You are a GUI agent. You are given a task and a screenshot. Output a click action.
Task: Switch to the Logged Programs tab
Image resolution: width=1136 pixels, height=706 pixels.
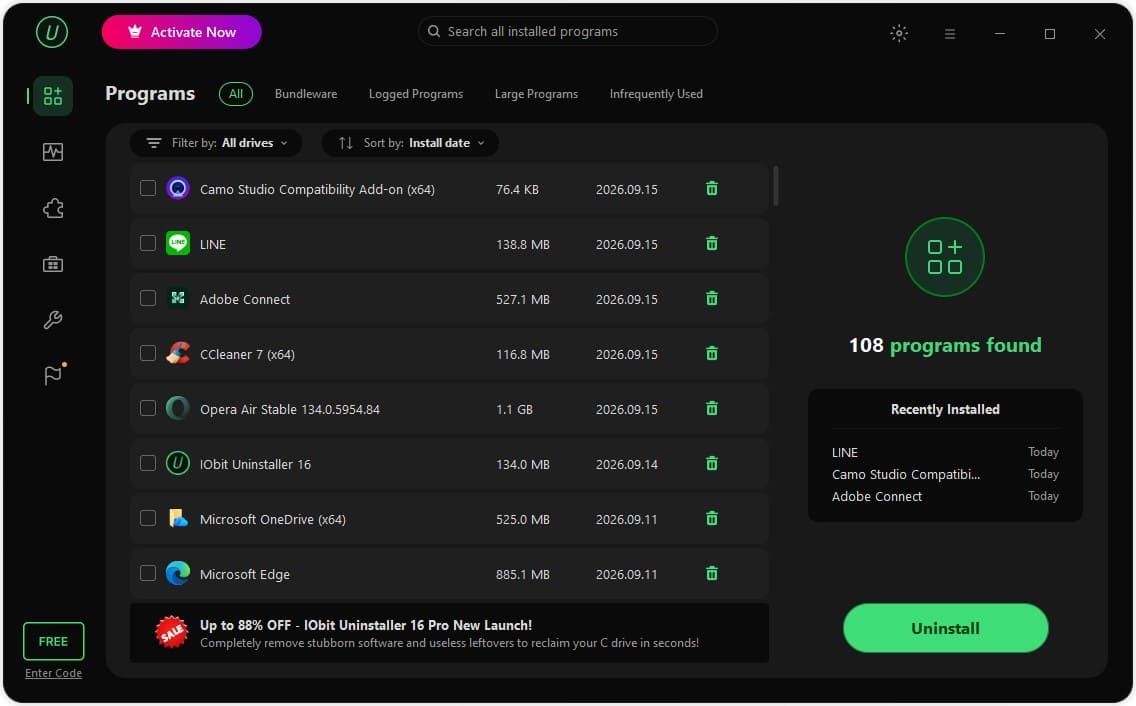click(416, 94)
